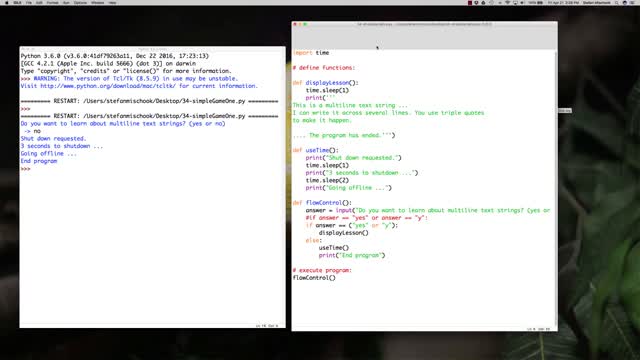The width and height of the screenshot is (640, 360).
Task: Click the red square menu bar icon
Action: (470, 2)
